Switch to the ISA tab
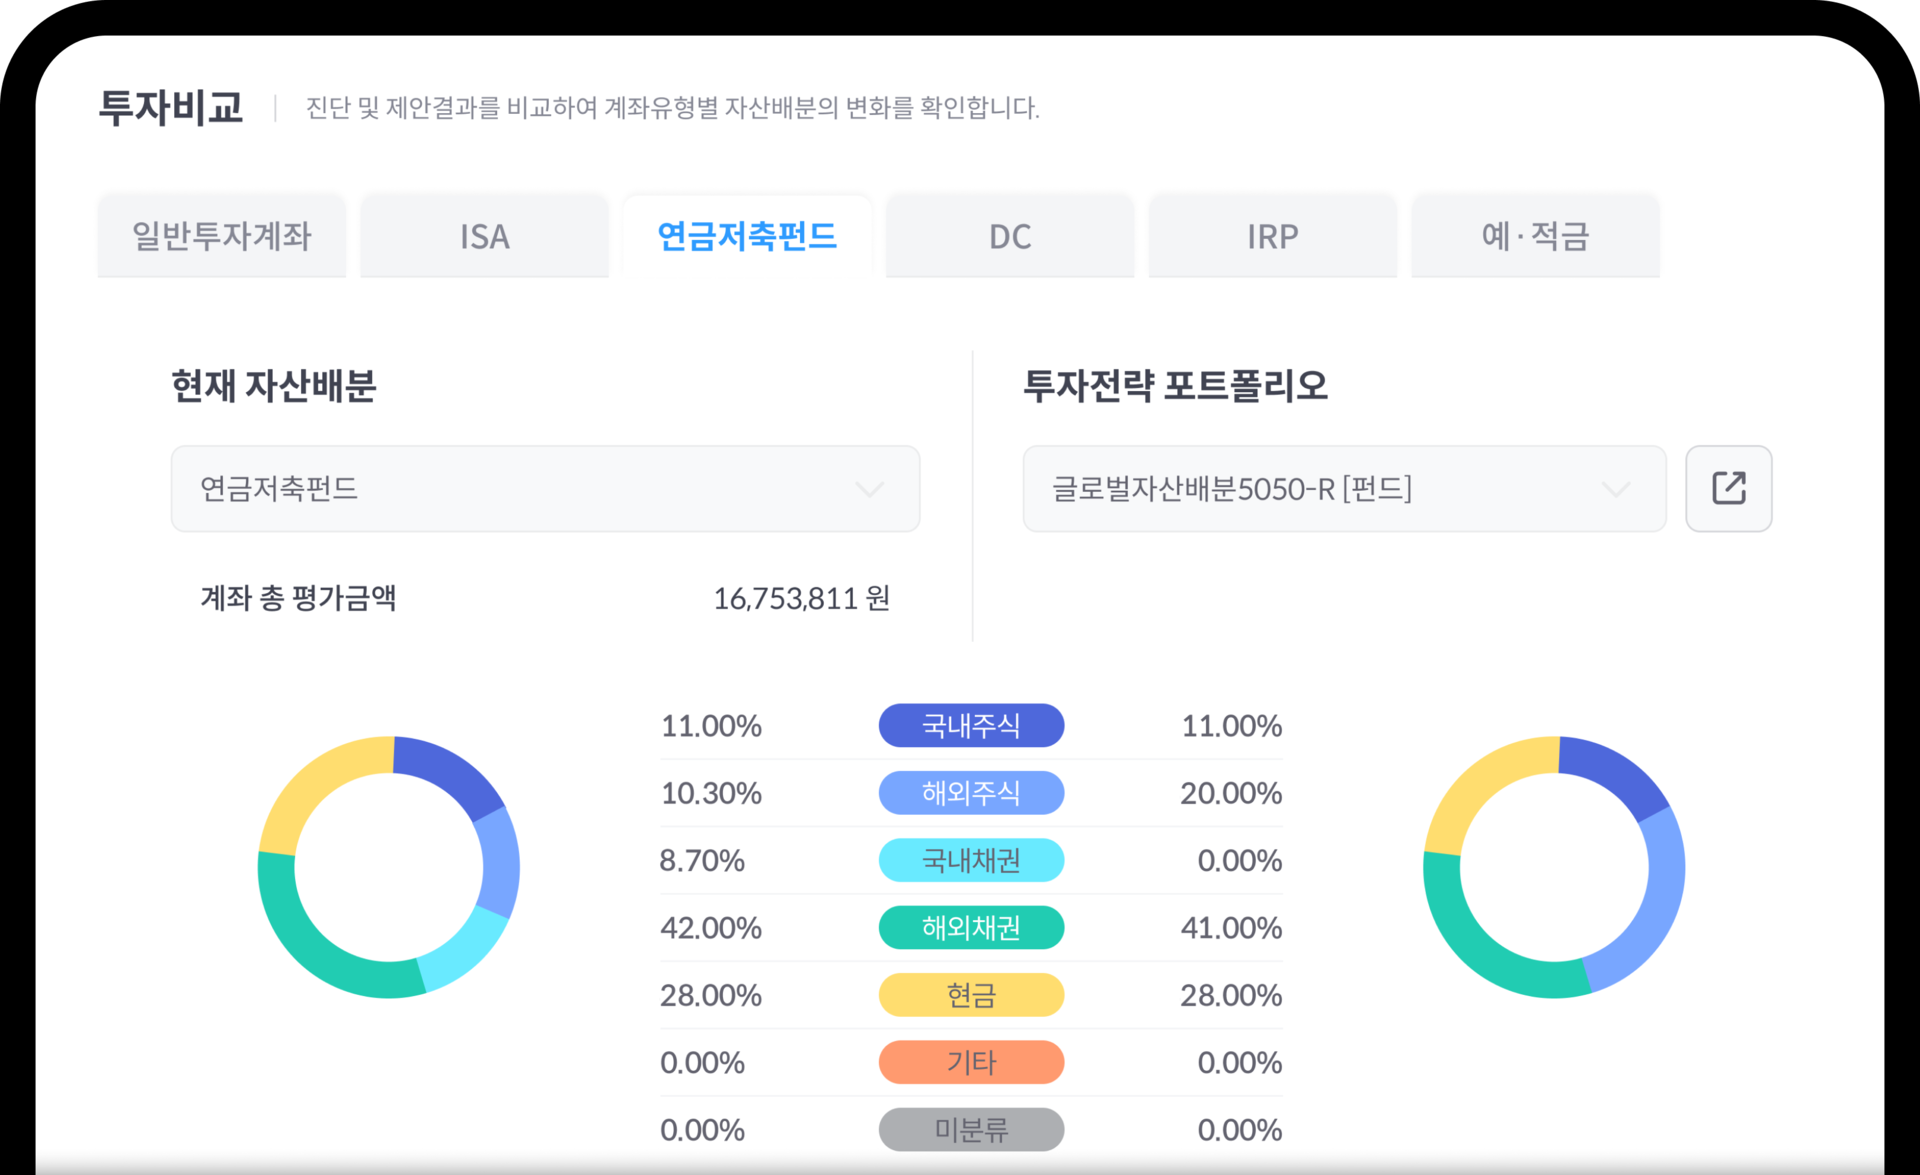The height and width of the screenshot is (1175, 1920). 484,237
